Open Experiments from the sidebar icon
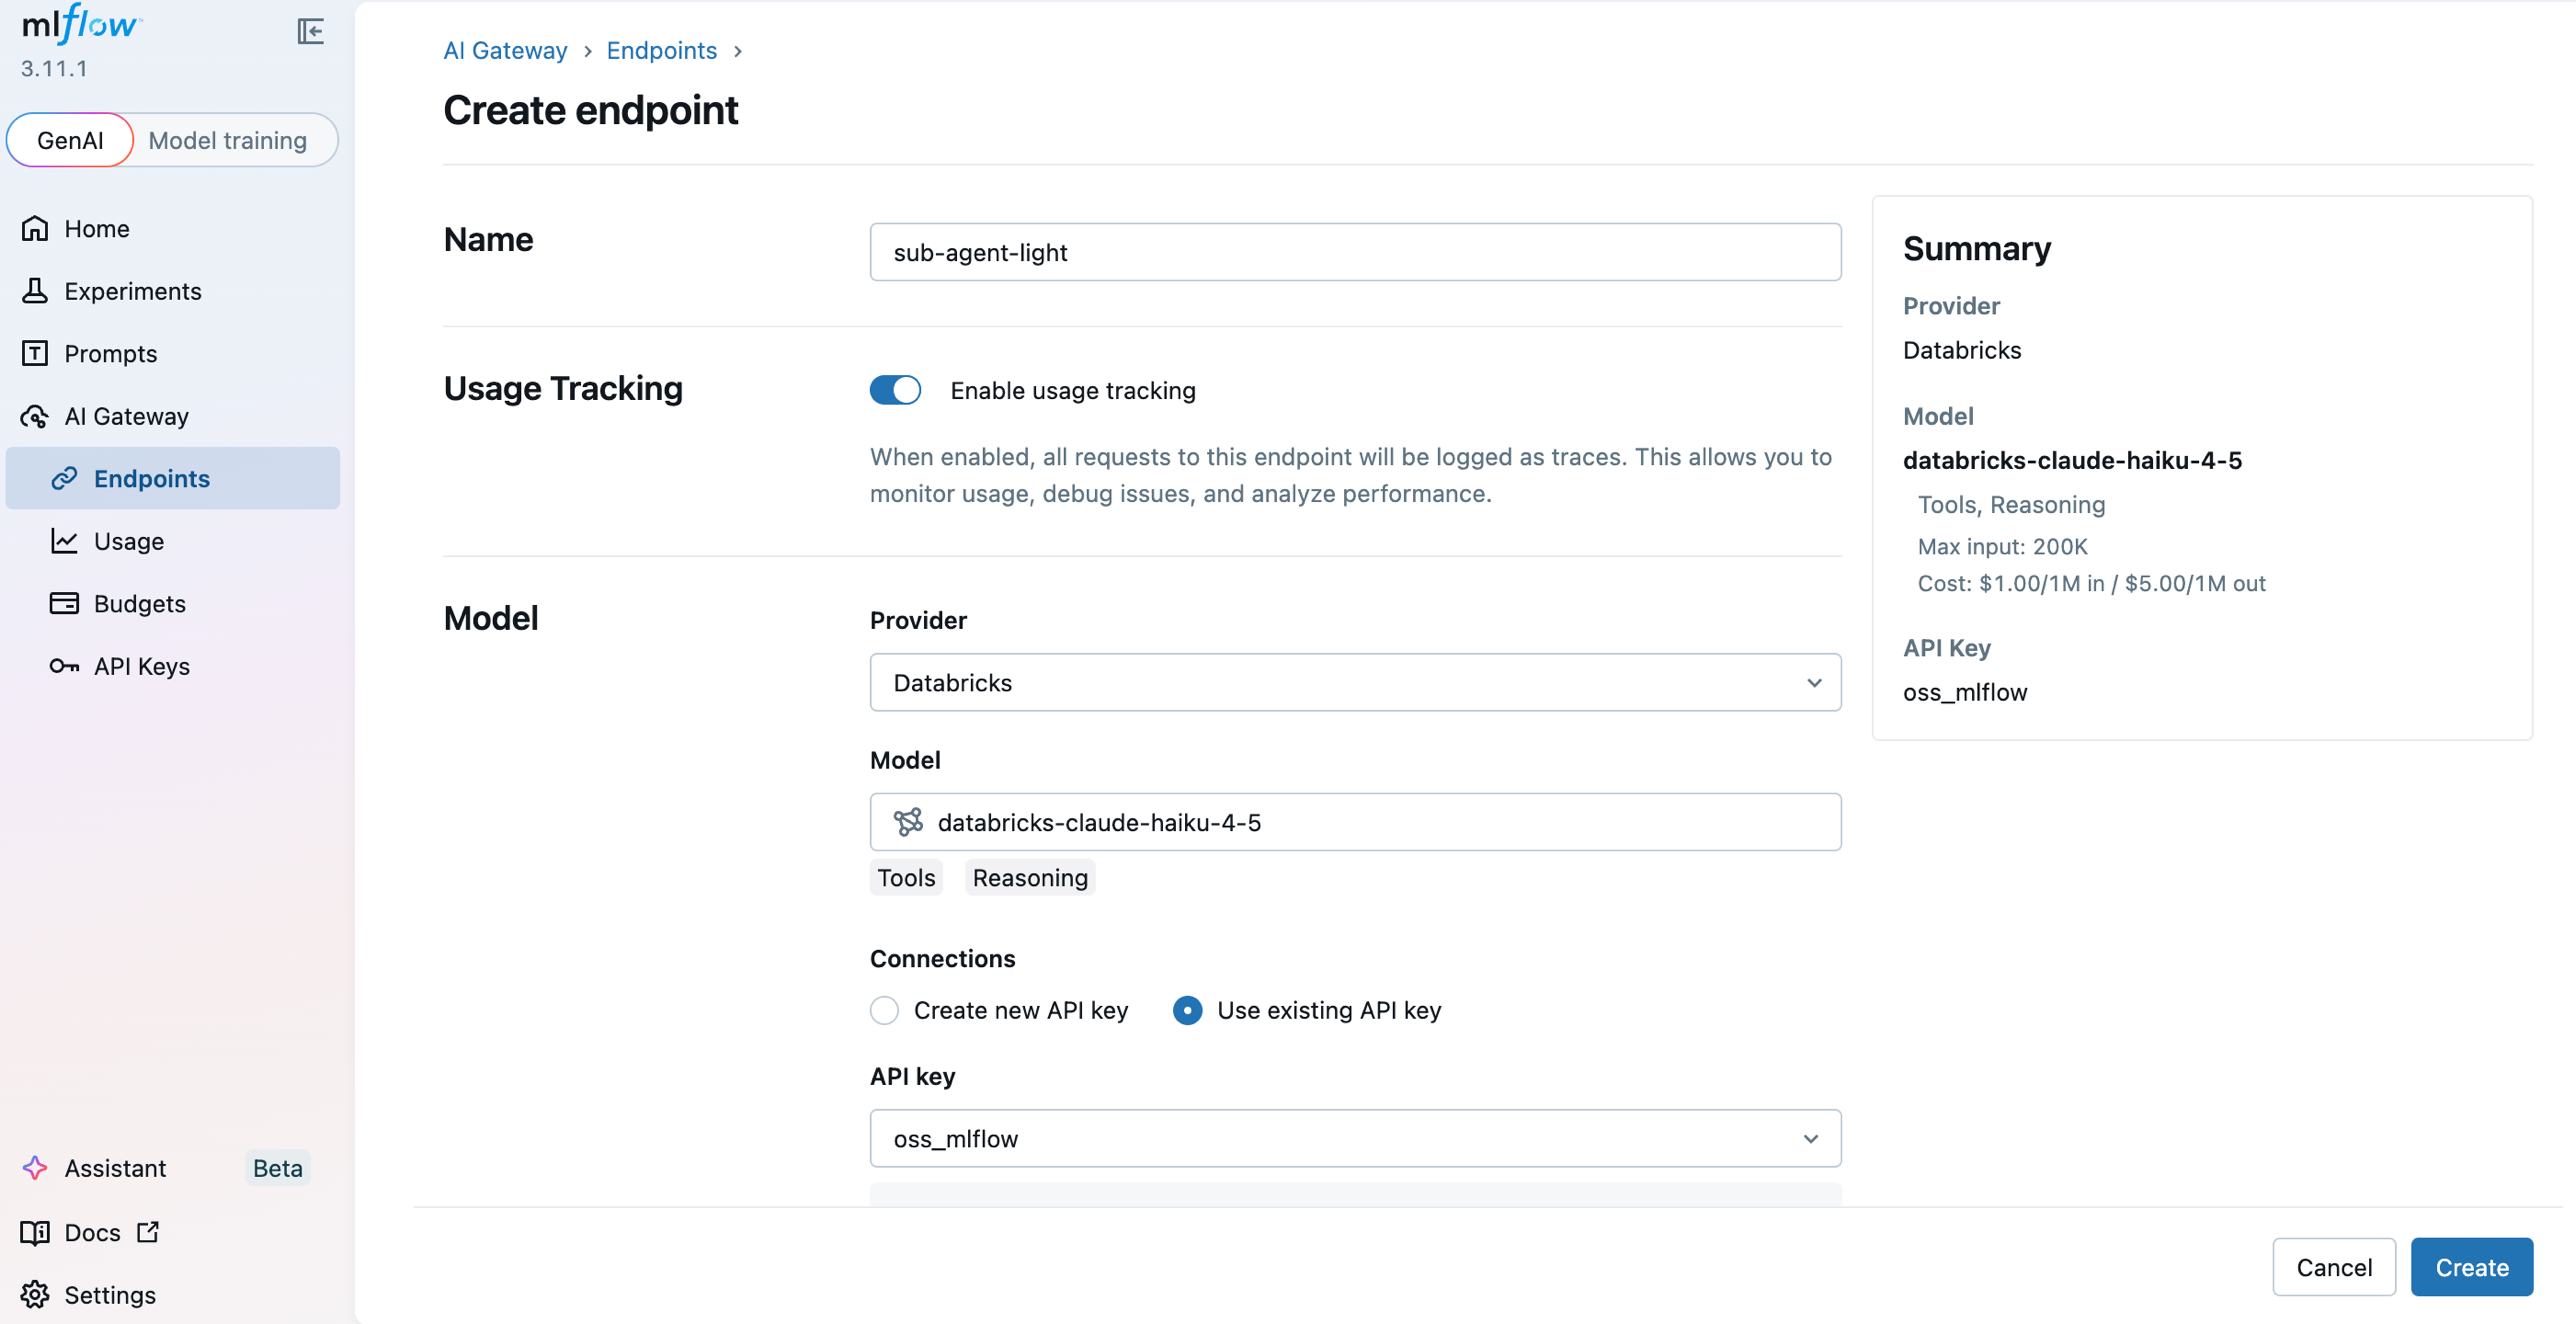 point(34,291)
